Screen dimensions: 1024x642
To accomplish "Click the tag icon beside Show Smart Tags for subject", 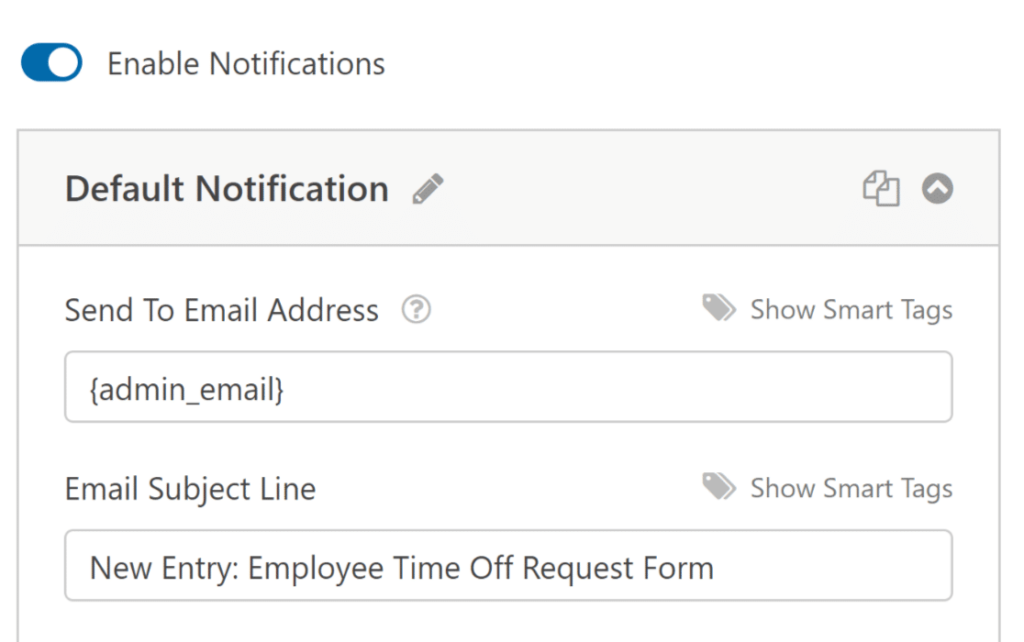I will [718, 487].
